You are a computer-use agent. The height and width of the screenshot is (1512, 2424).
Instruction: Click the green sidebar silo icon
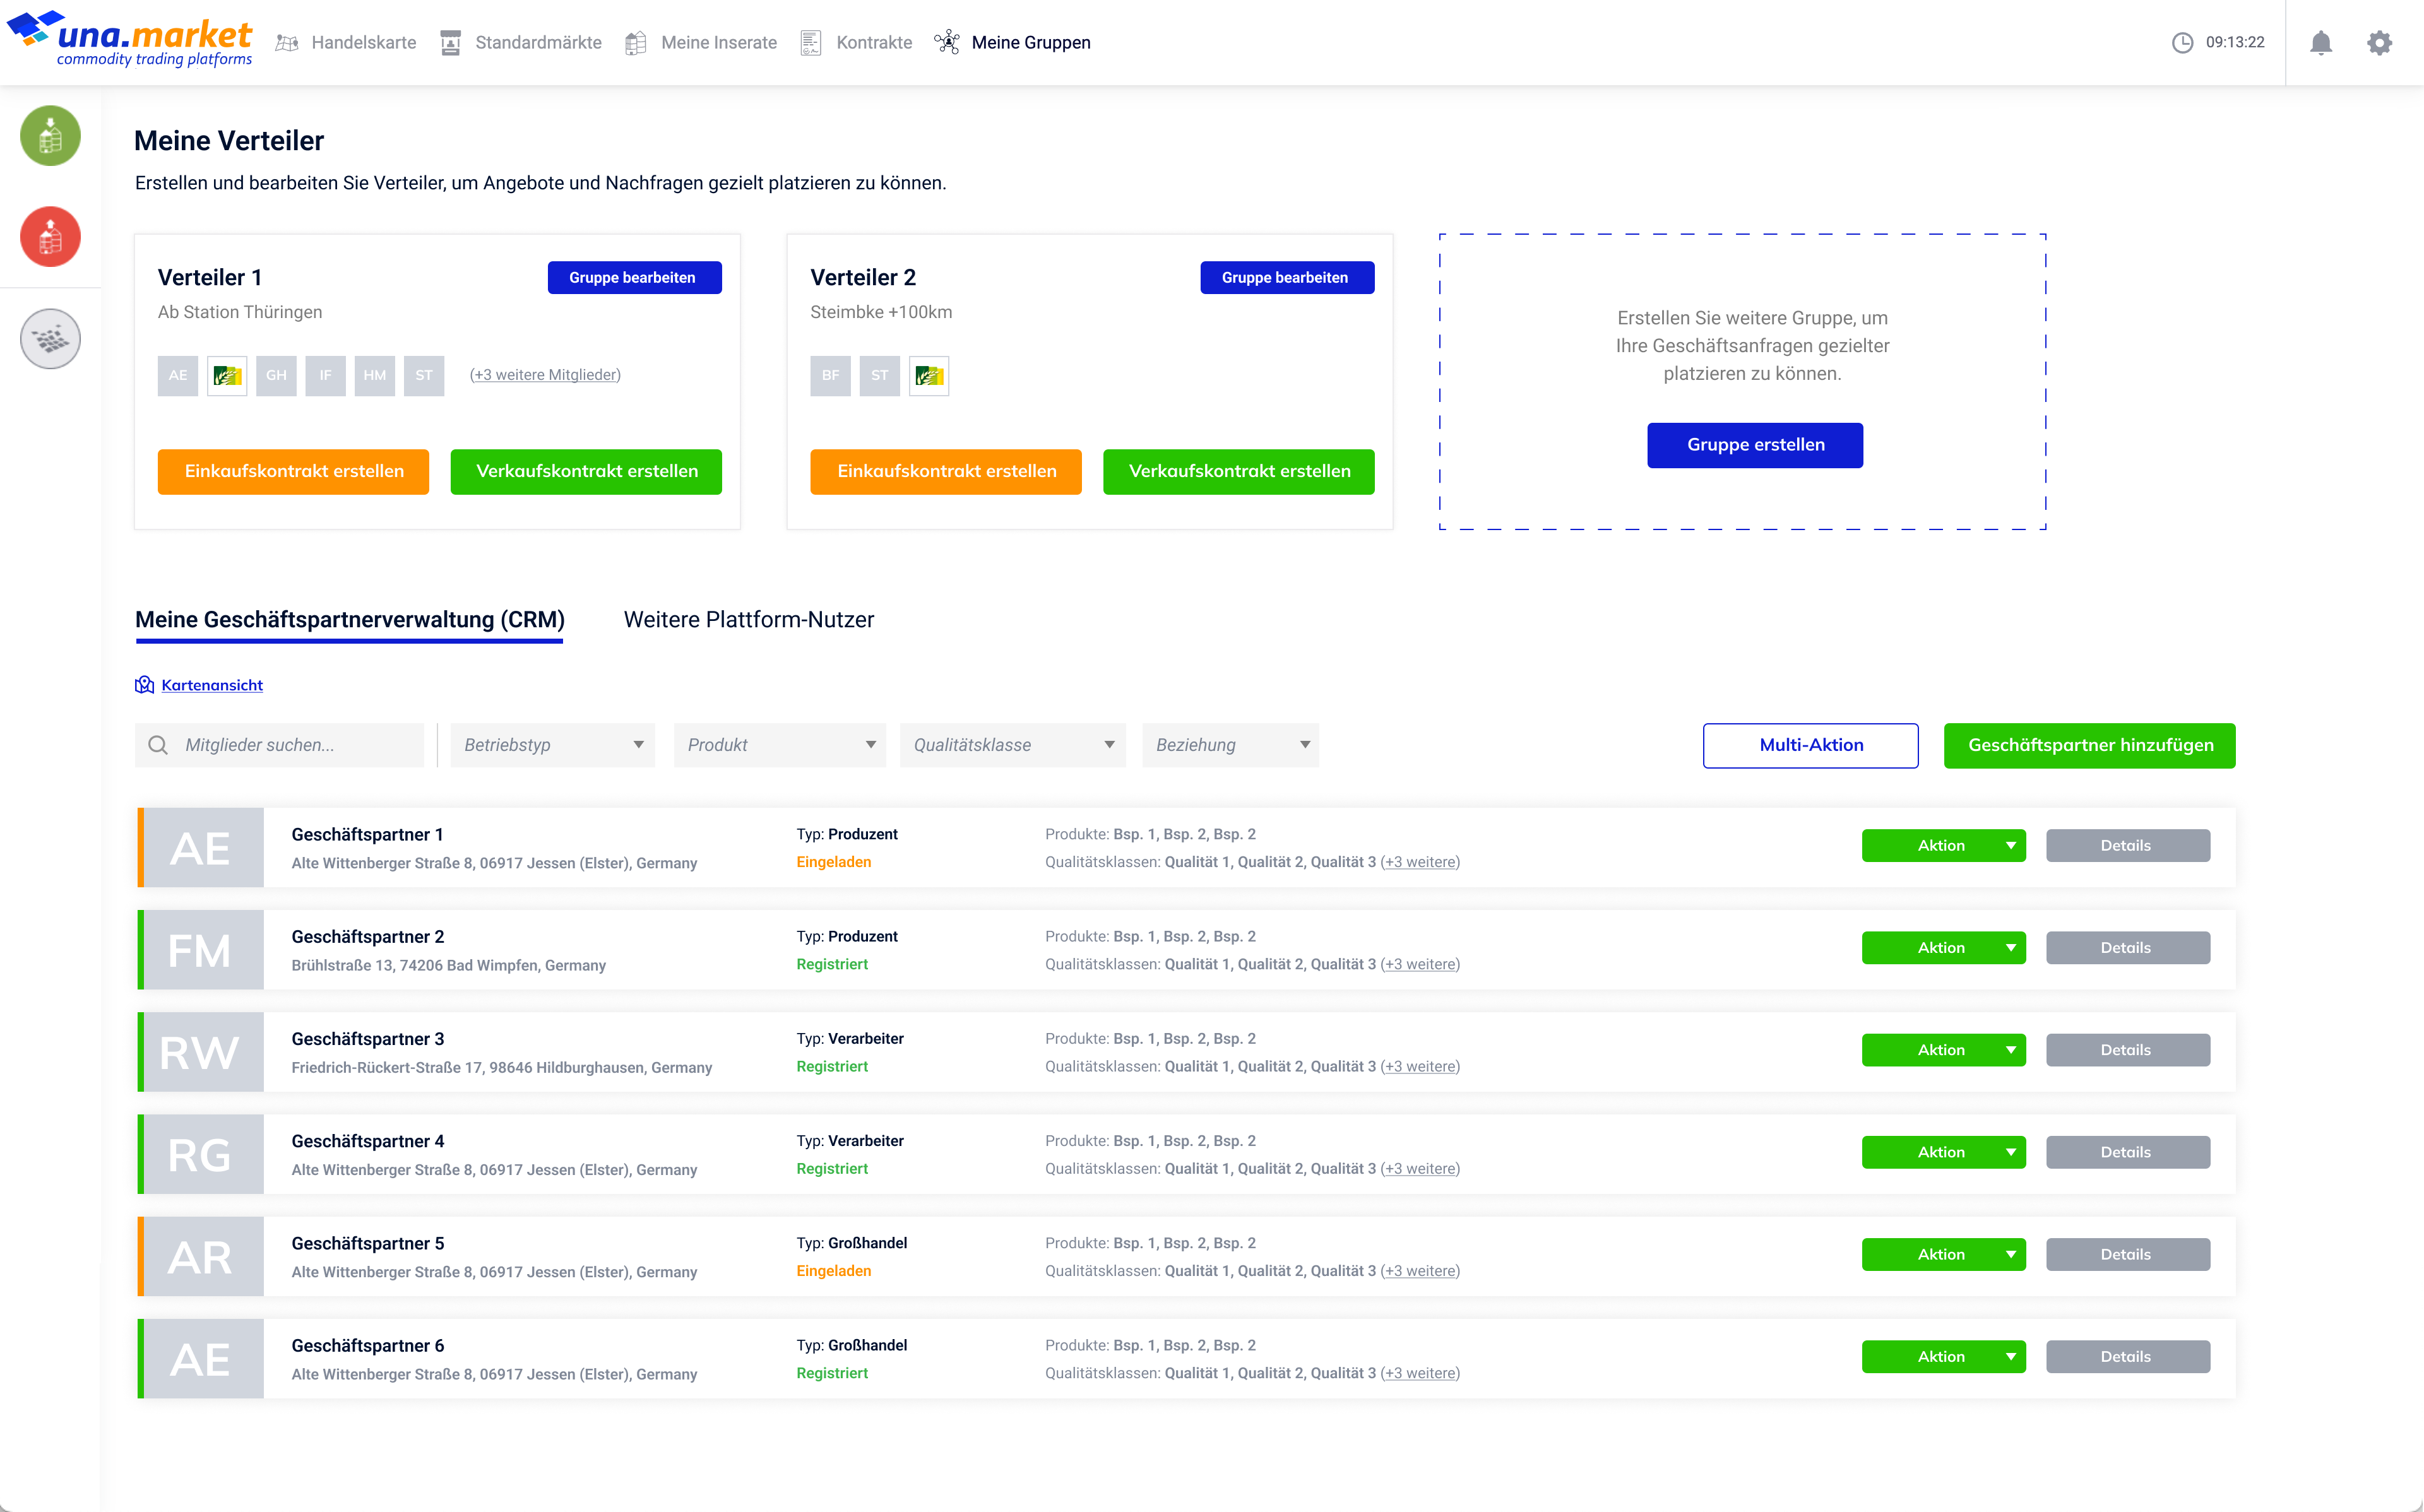[x=50, y=135]
